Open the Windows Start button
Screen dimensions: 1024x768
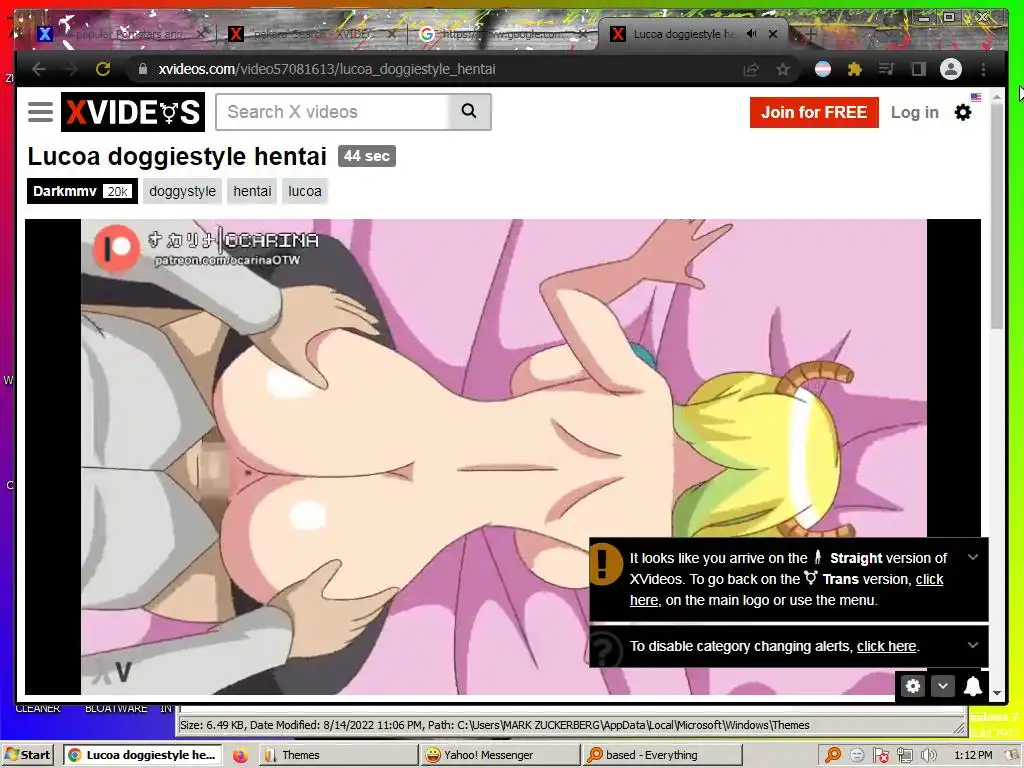click(x=27, y=755)
